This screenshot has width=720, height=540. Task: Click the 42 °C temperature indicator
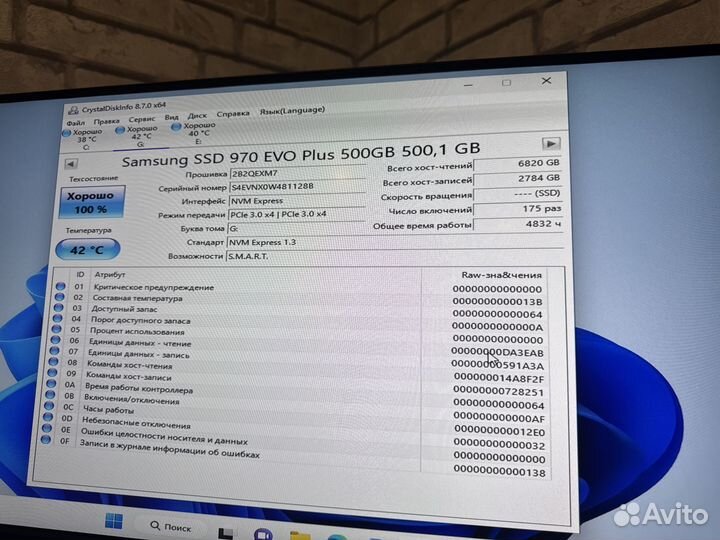click(x=87, y=250)
